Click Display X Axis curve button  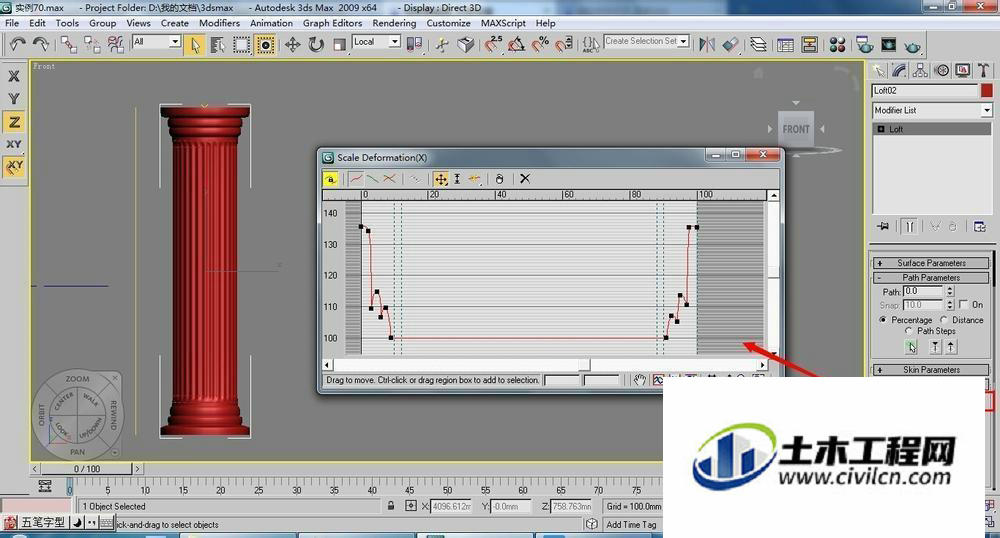357,179
